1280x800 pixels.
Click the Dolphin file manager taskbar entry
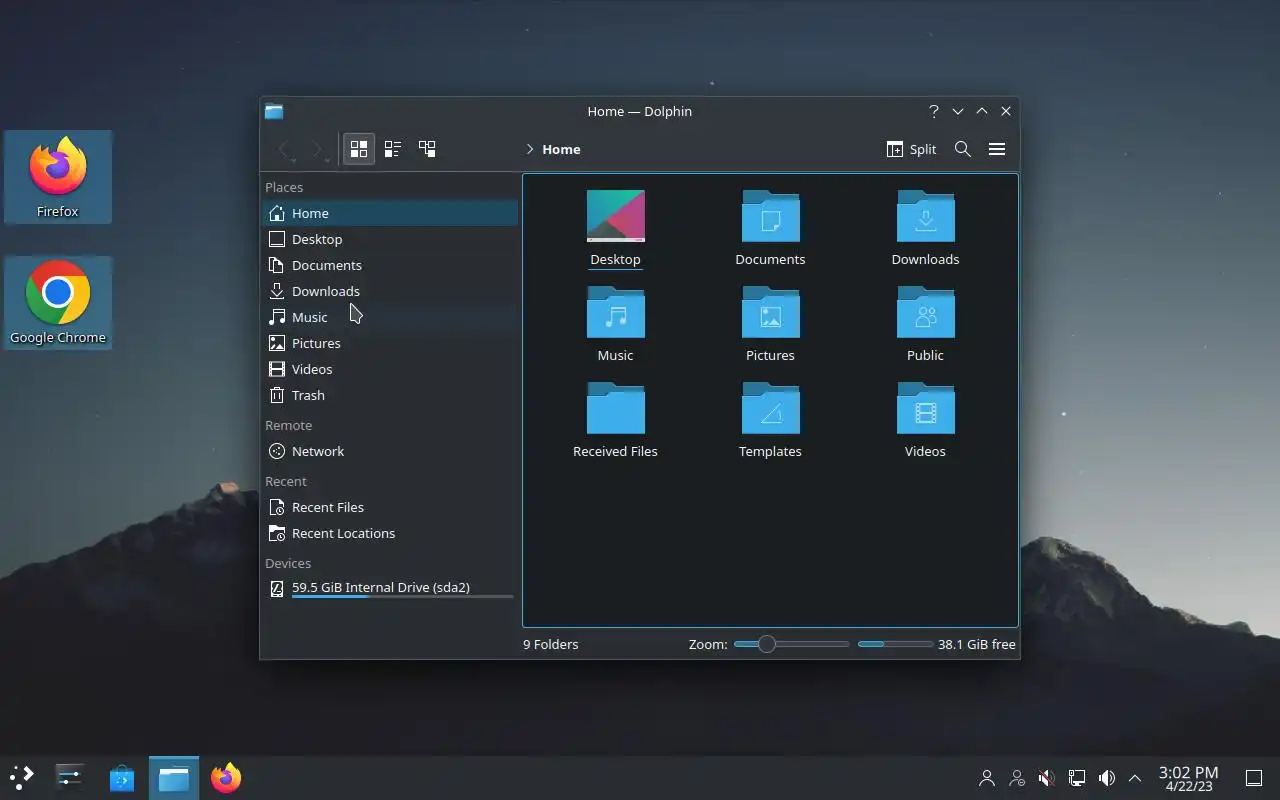[x=174, y=777]
